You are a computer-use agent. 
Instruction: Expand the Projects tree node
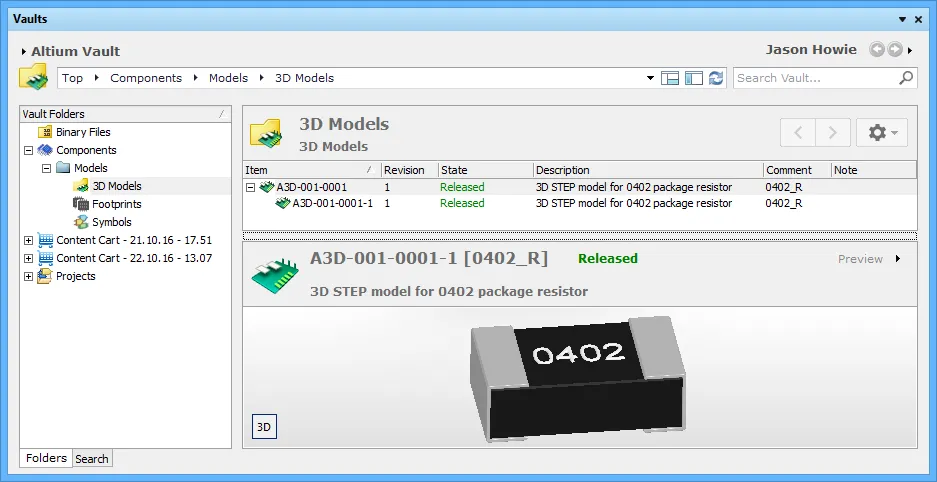[28, 277]
